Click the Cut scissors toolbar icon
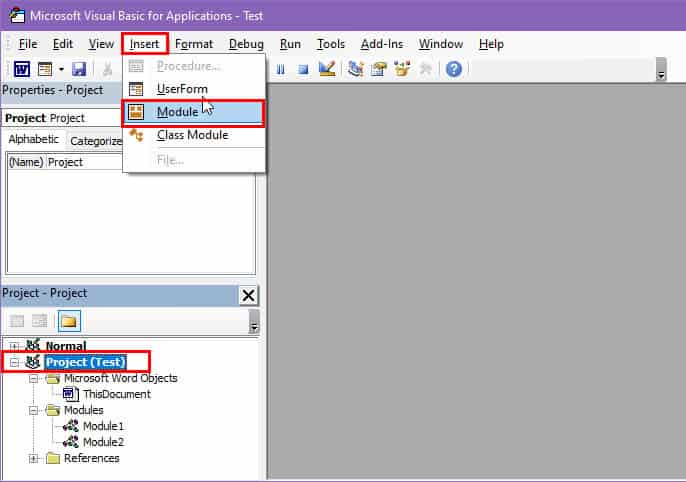The height and width of the screenshot is (482, 686). pyautogui.click(x=107, y=69)
